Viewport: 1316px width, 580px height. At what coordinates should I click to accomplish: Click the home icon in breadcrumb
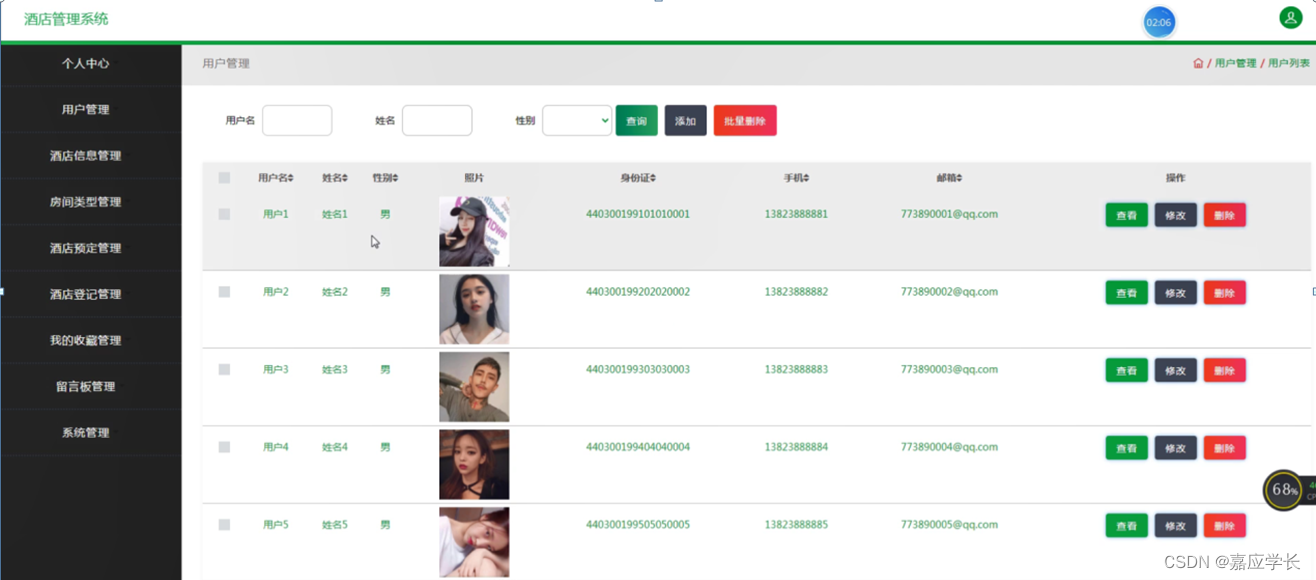pos(1198,63)
